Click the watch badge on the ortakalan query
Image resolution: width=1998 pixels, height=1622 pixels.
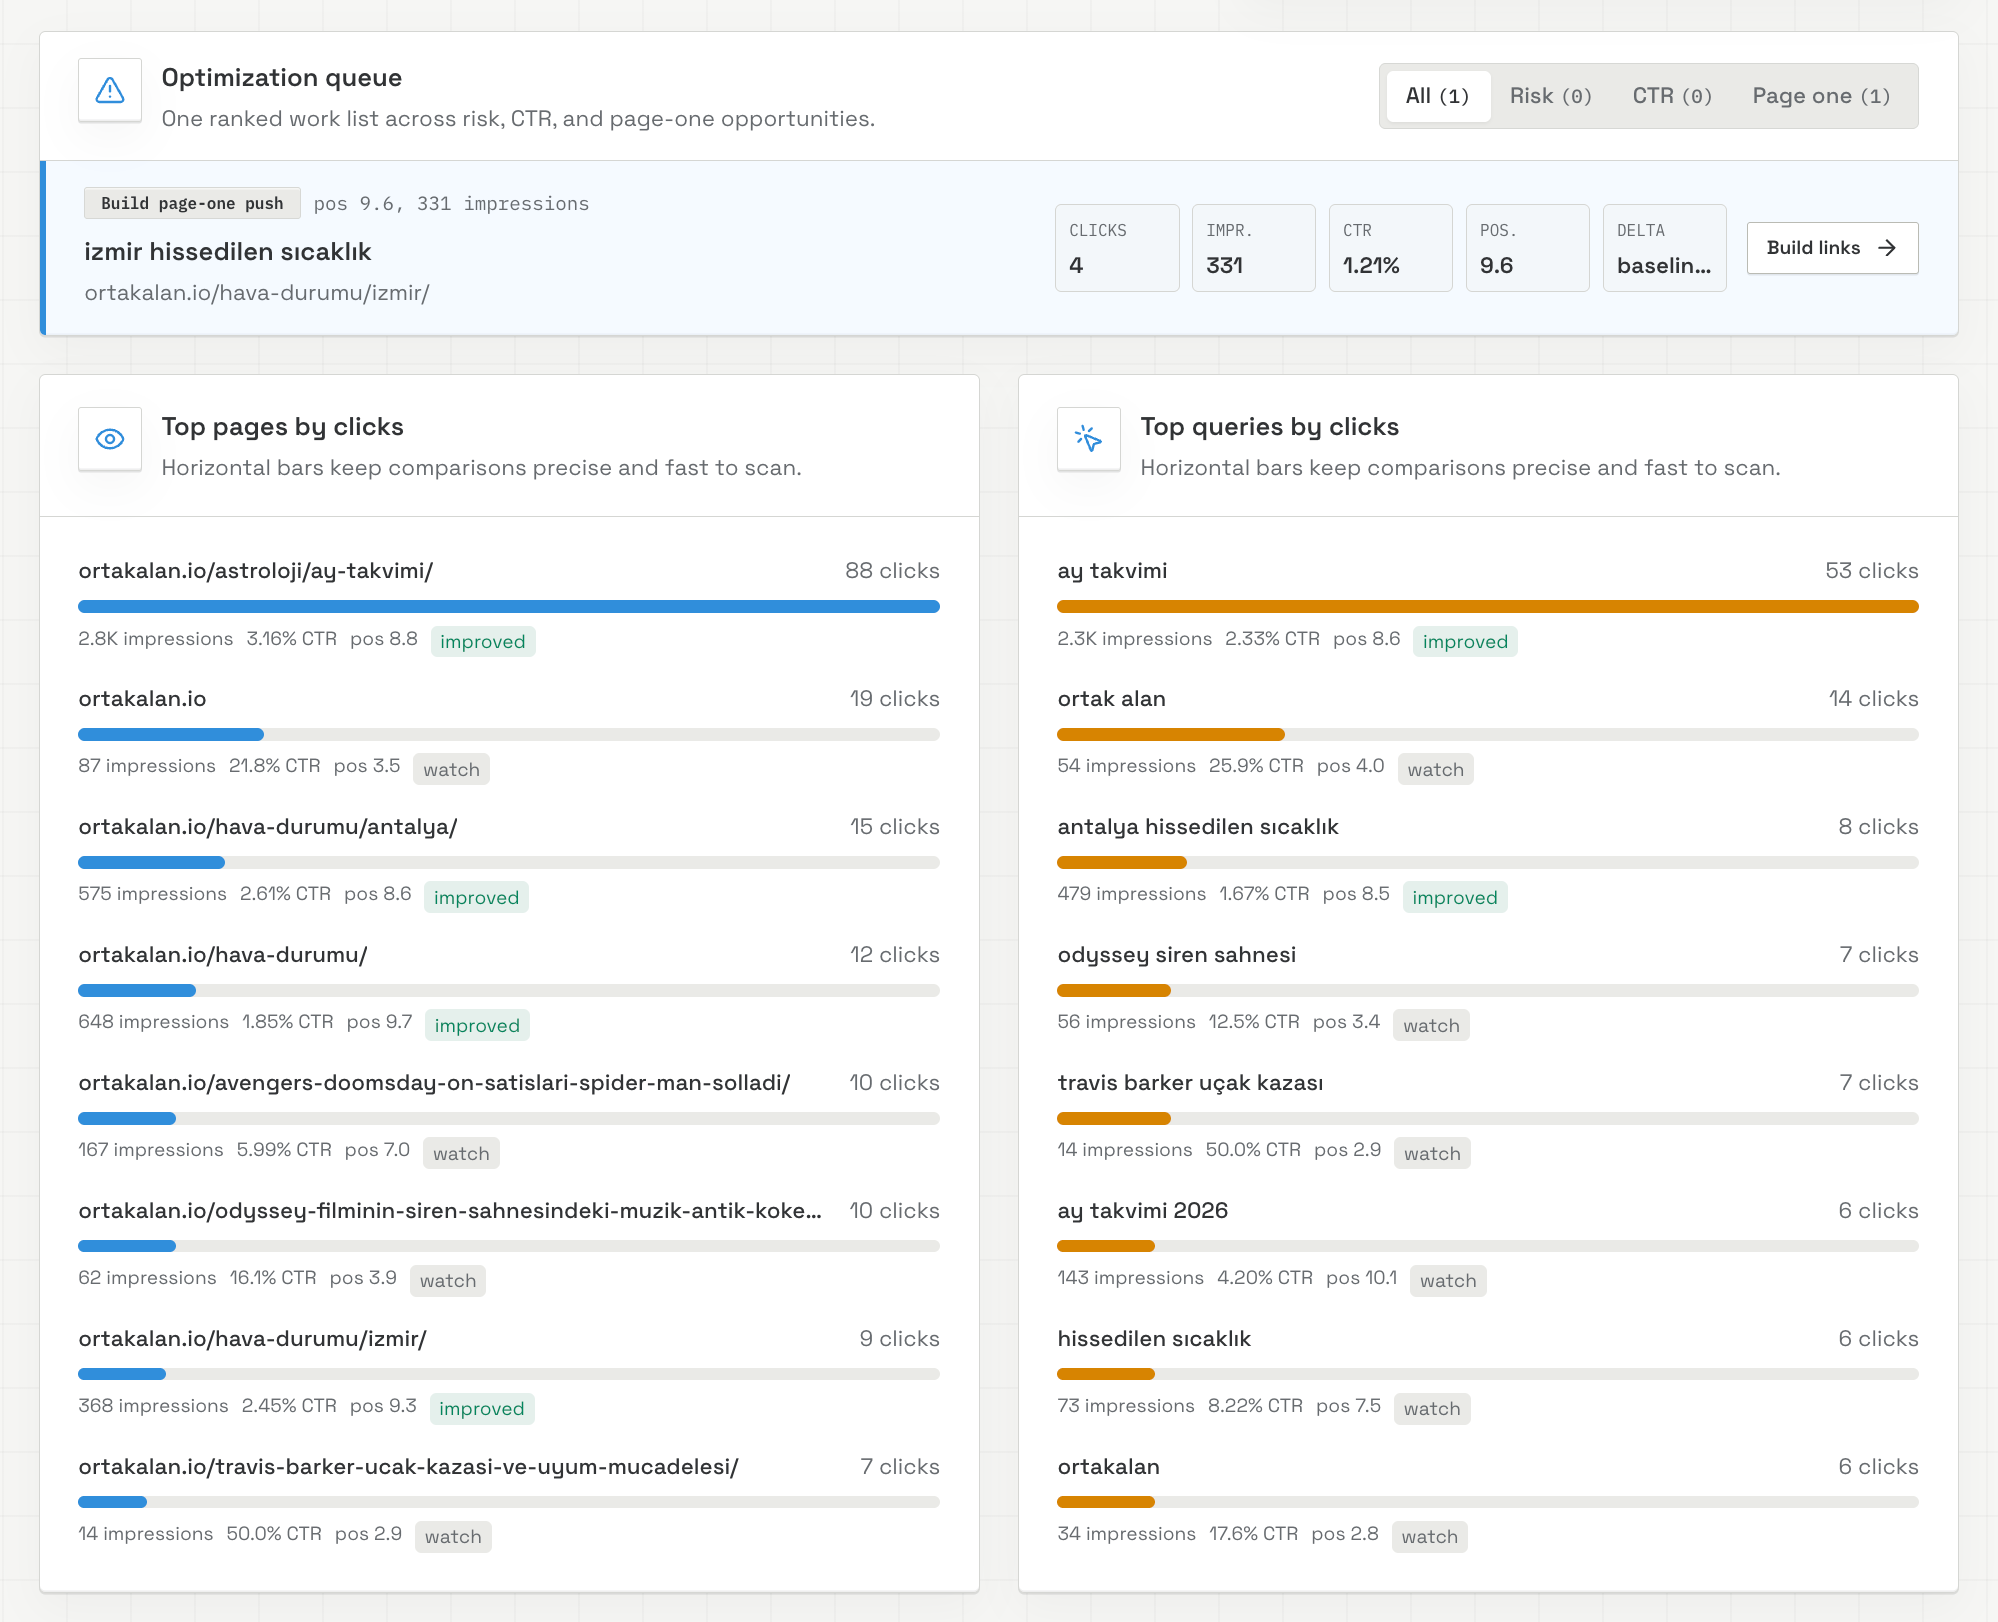coord(1430,1536)
